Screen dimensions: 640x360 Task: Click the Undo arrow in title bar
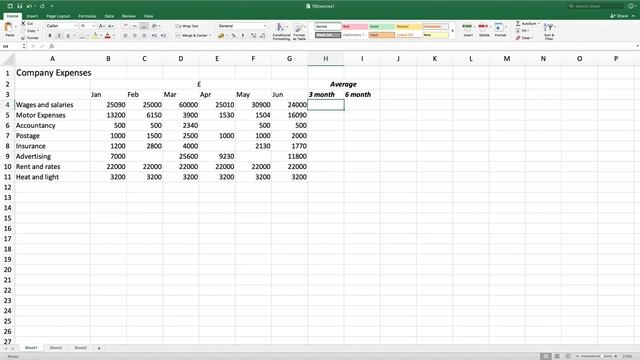click(x=29, y=6)
